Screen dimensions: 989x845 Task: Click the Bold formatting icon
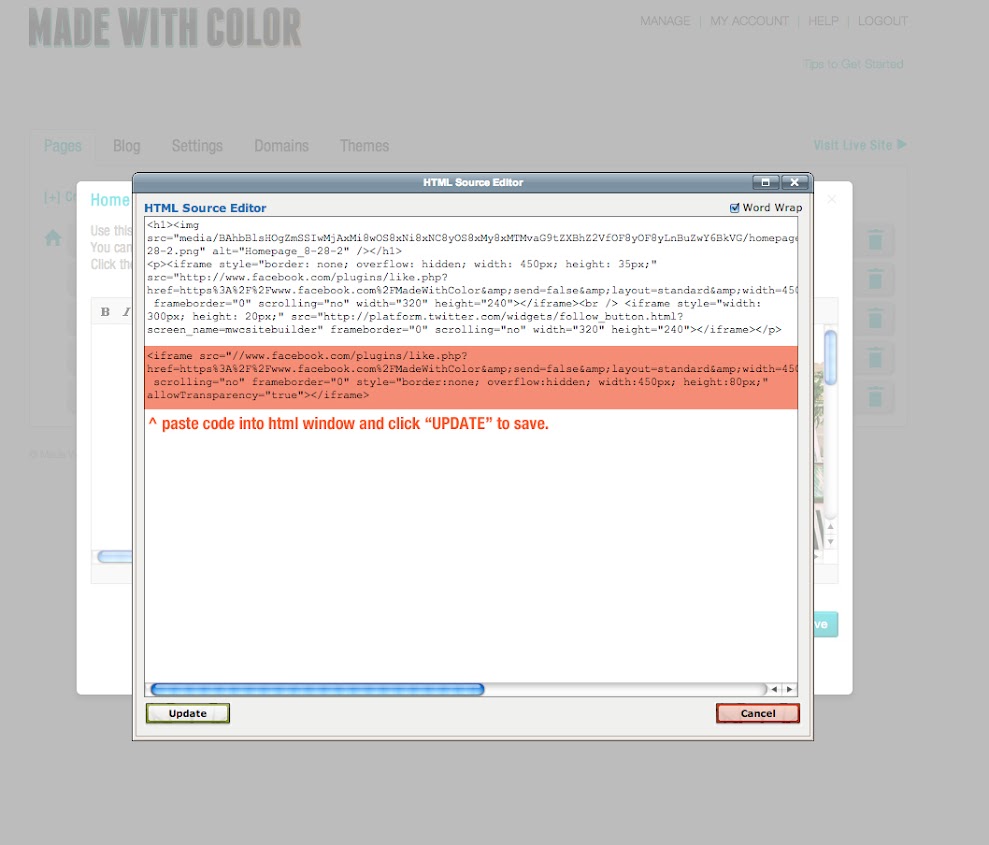[x=105, y=312]
